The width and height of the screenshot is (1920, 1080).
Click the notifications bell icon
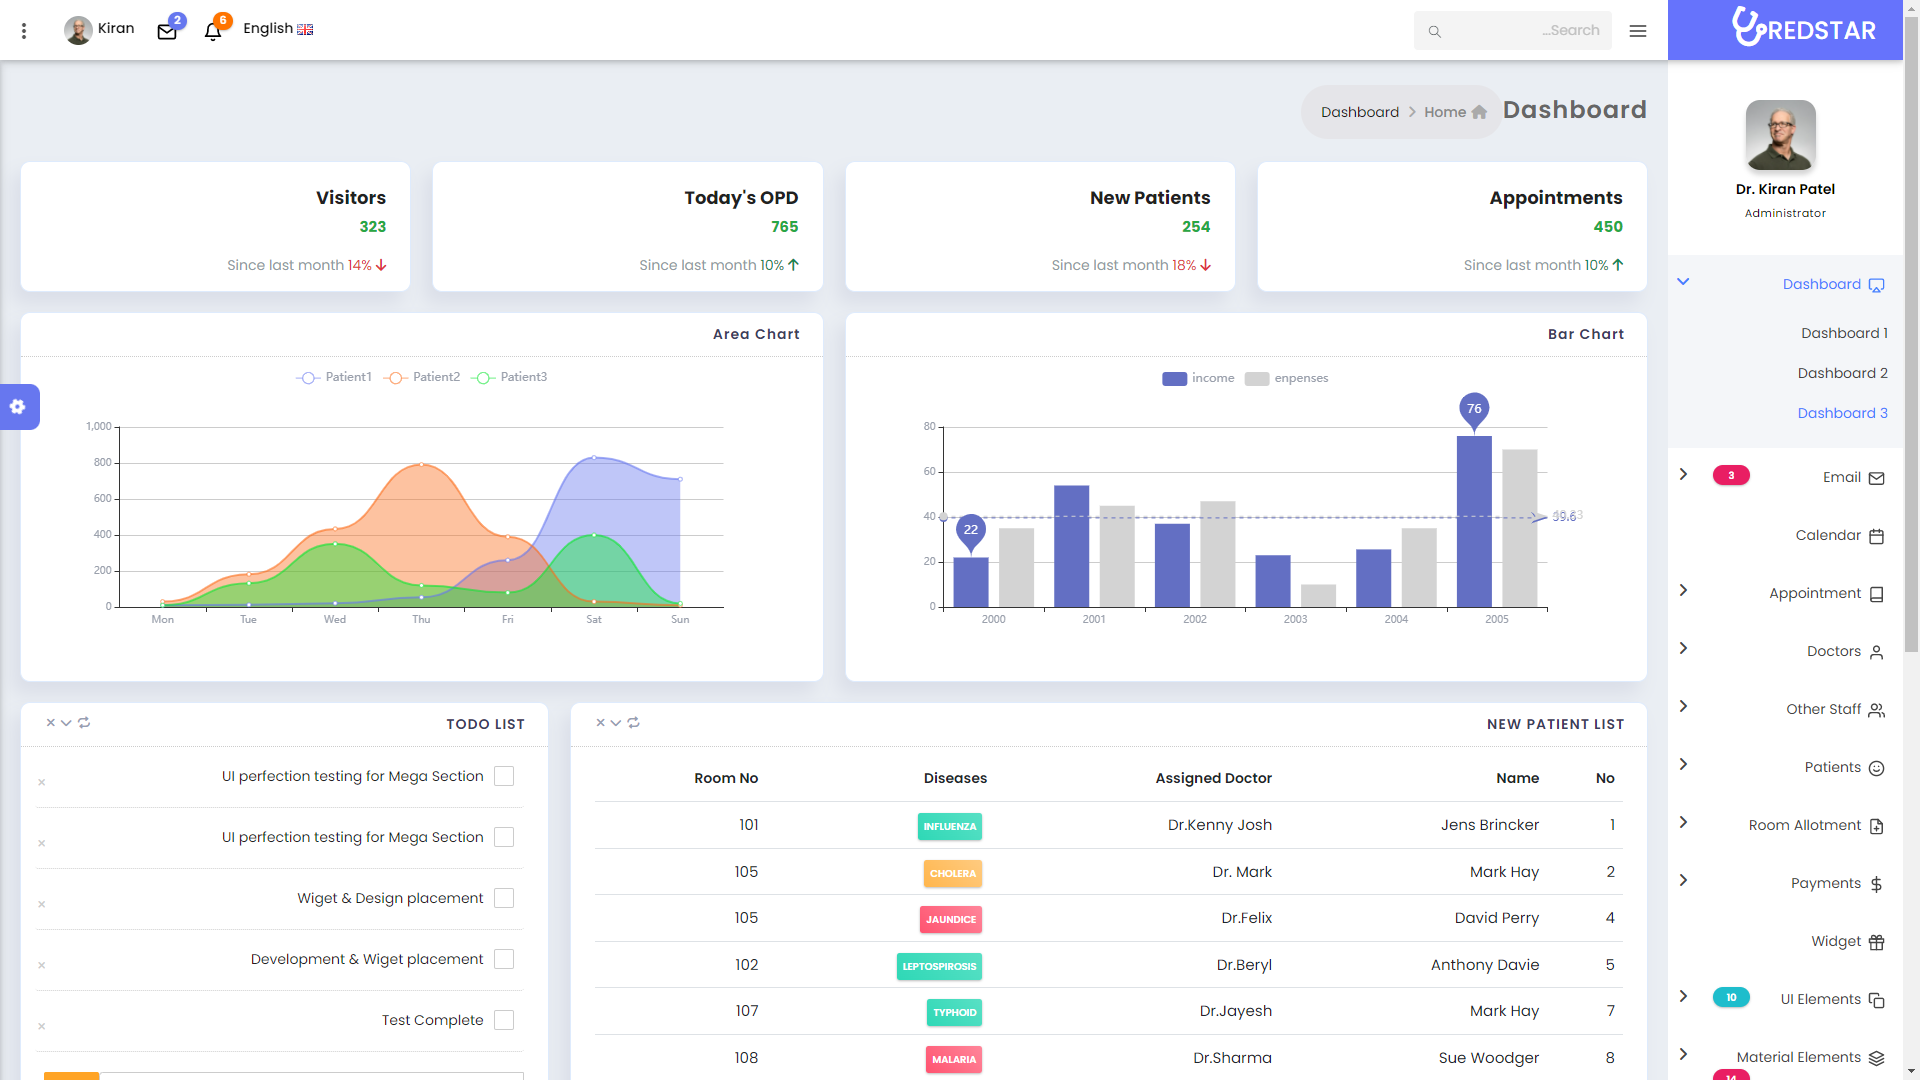pyautogui.click(x=212, y=31)
